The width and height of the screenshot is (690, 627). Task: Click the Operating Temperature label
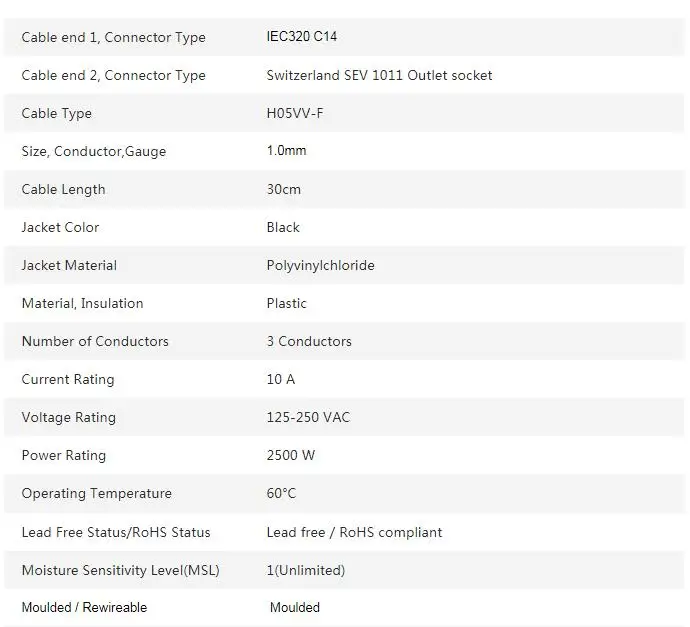click(96, 493)
